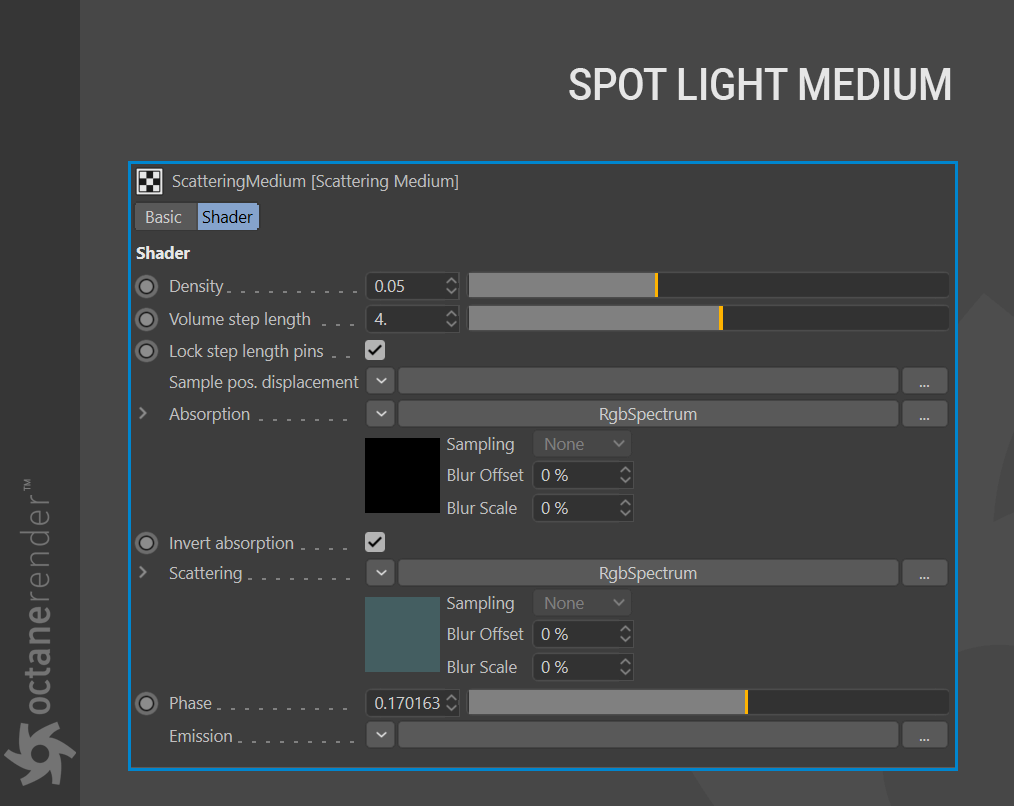
Task: Step the Absorption Blur Scale spinner
Action: pyautogui.click(x=625, y=508)
